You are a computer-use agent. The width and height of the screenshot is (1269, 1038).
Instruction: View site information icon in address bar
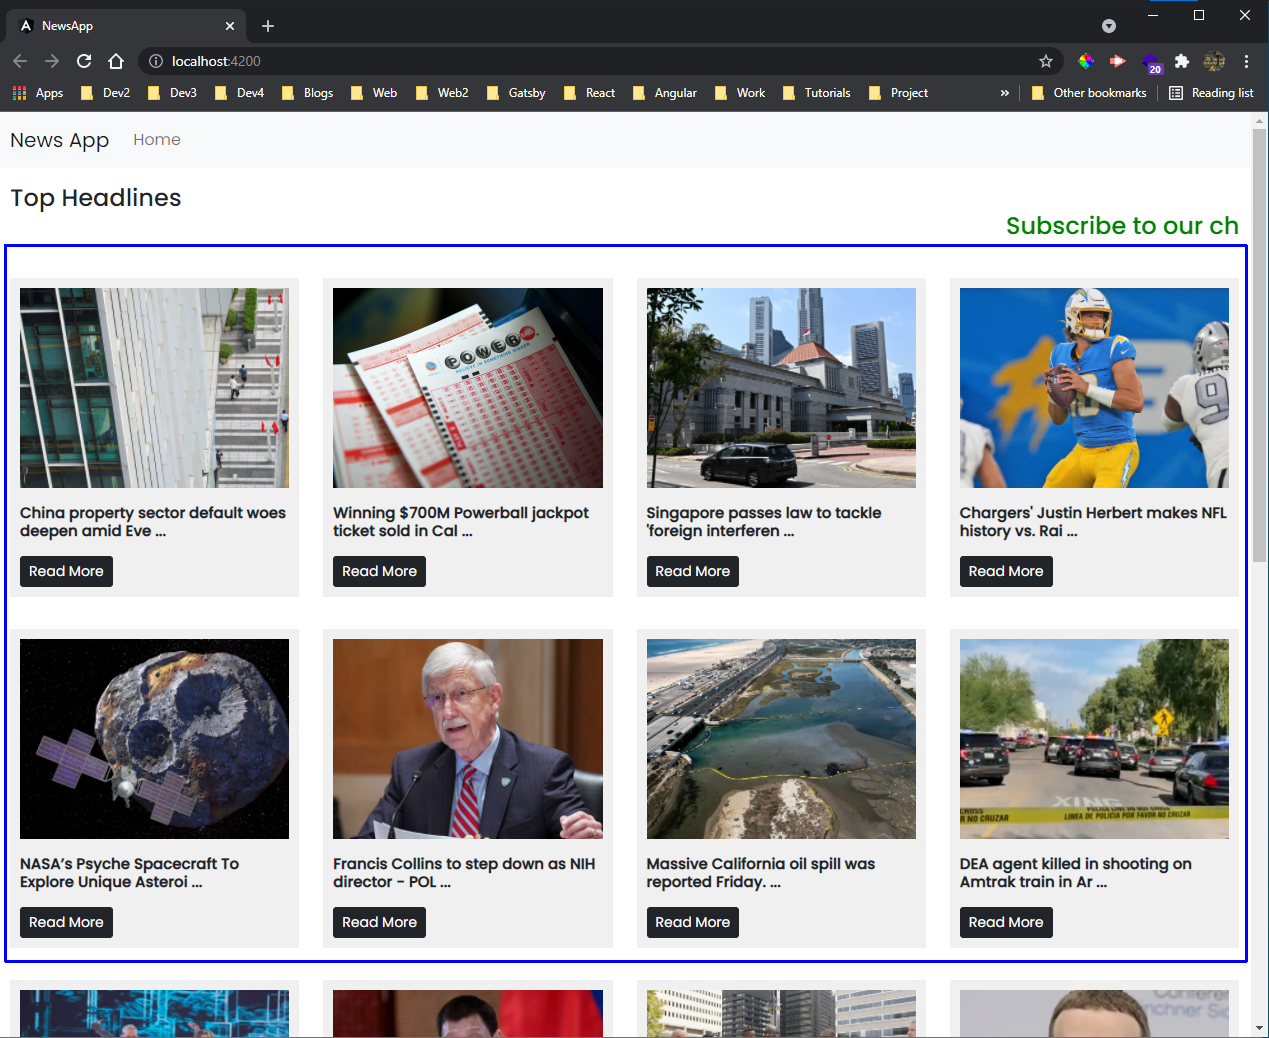(x=156, y=61)
